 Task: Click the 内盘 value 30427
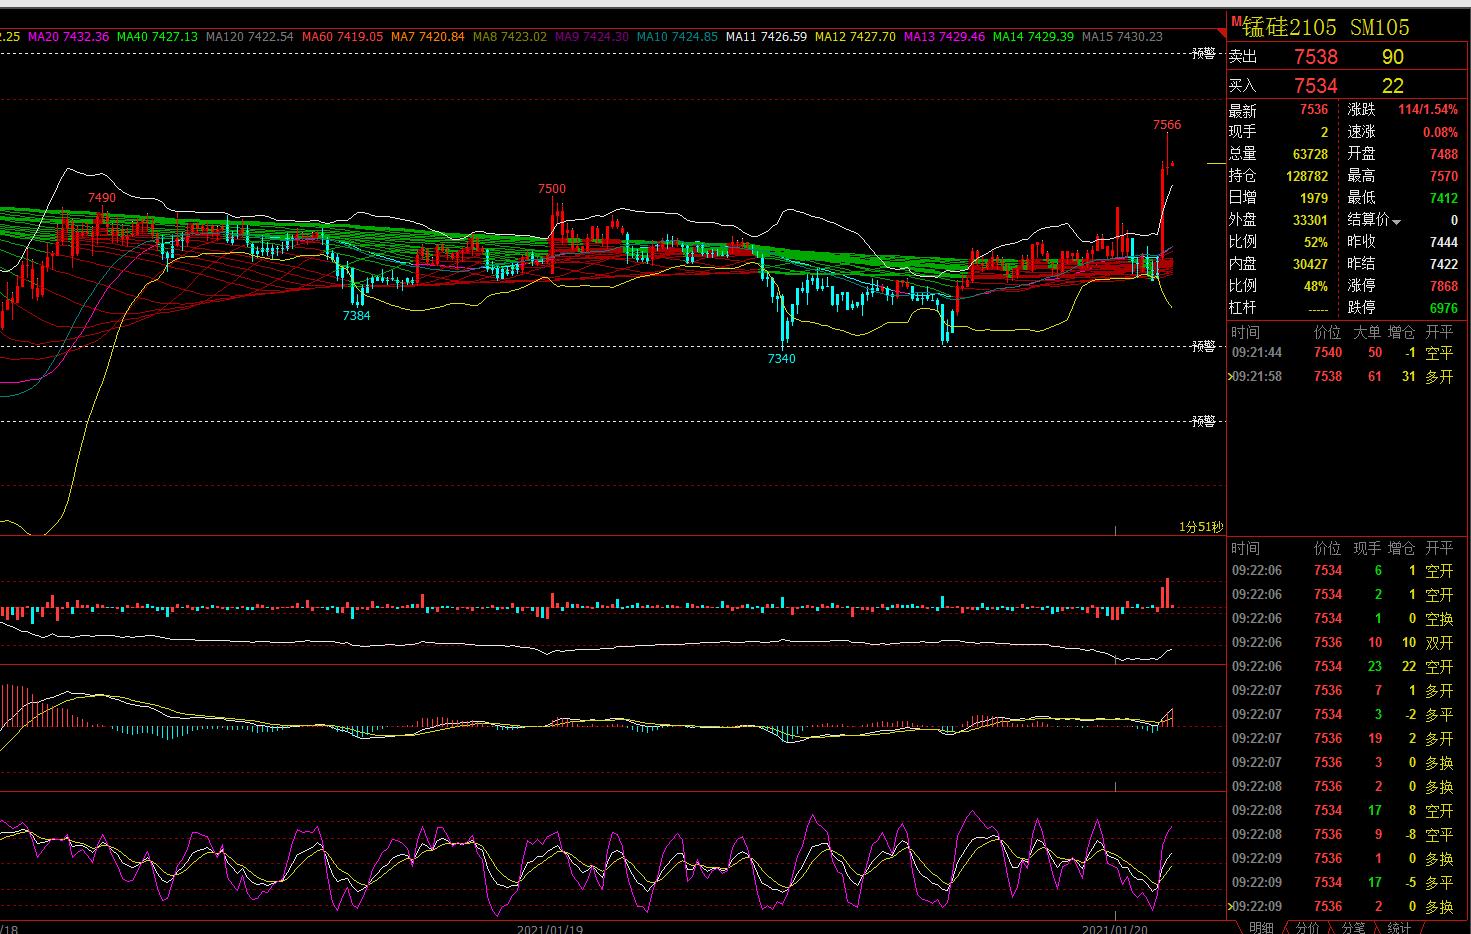(x=1311, y=264)
